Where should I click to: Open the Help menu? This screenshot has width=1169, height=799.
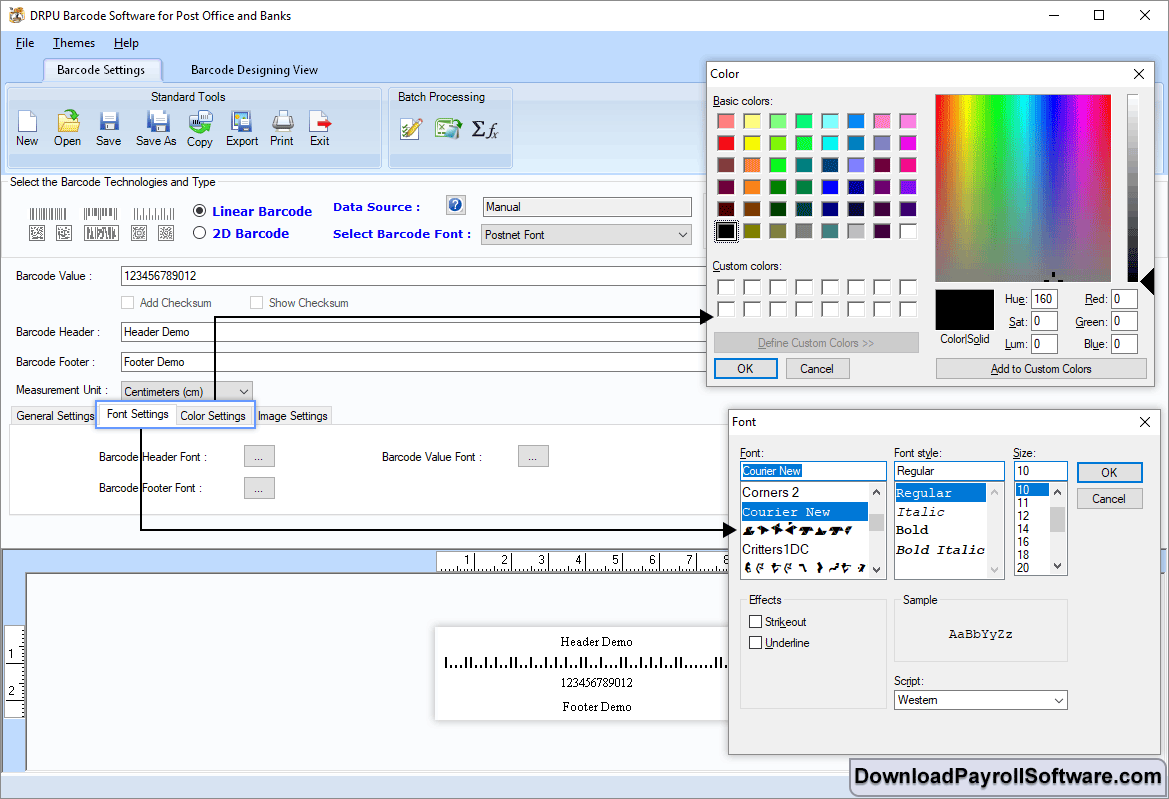(x=126, y=43)
